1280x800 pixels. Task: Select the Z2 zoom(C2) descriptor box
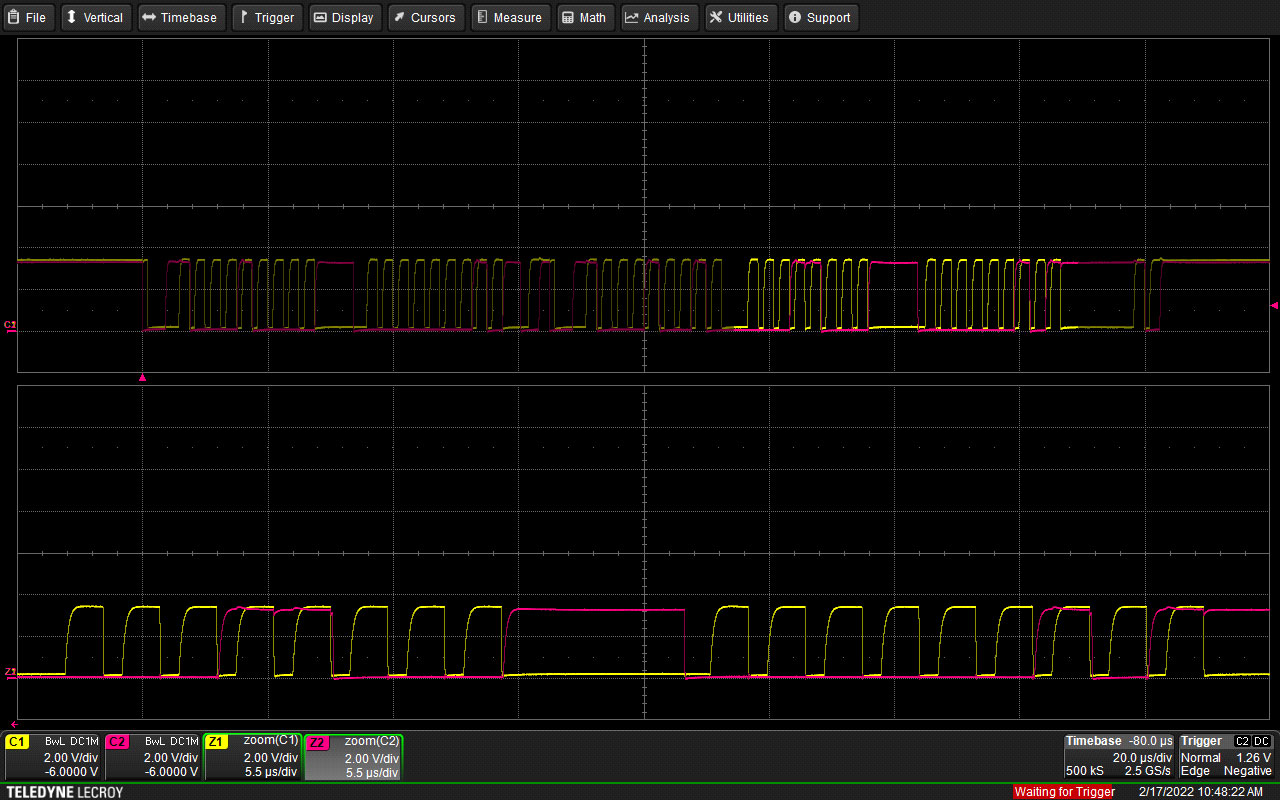[x=353, y=756]
